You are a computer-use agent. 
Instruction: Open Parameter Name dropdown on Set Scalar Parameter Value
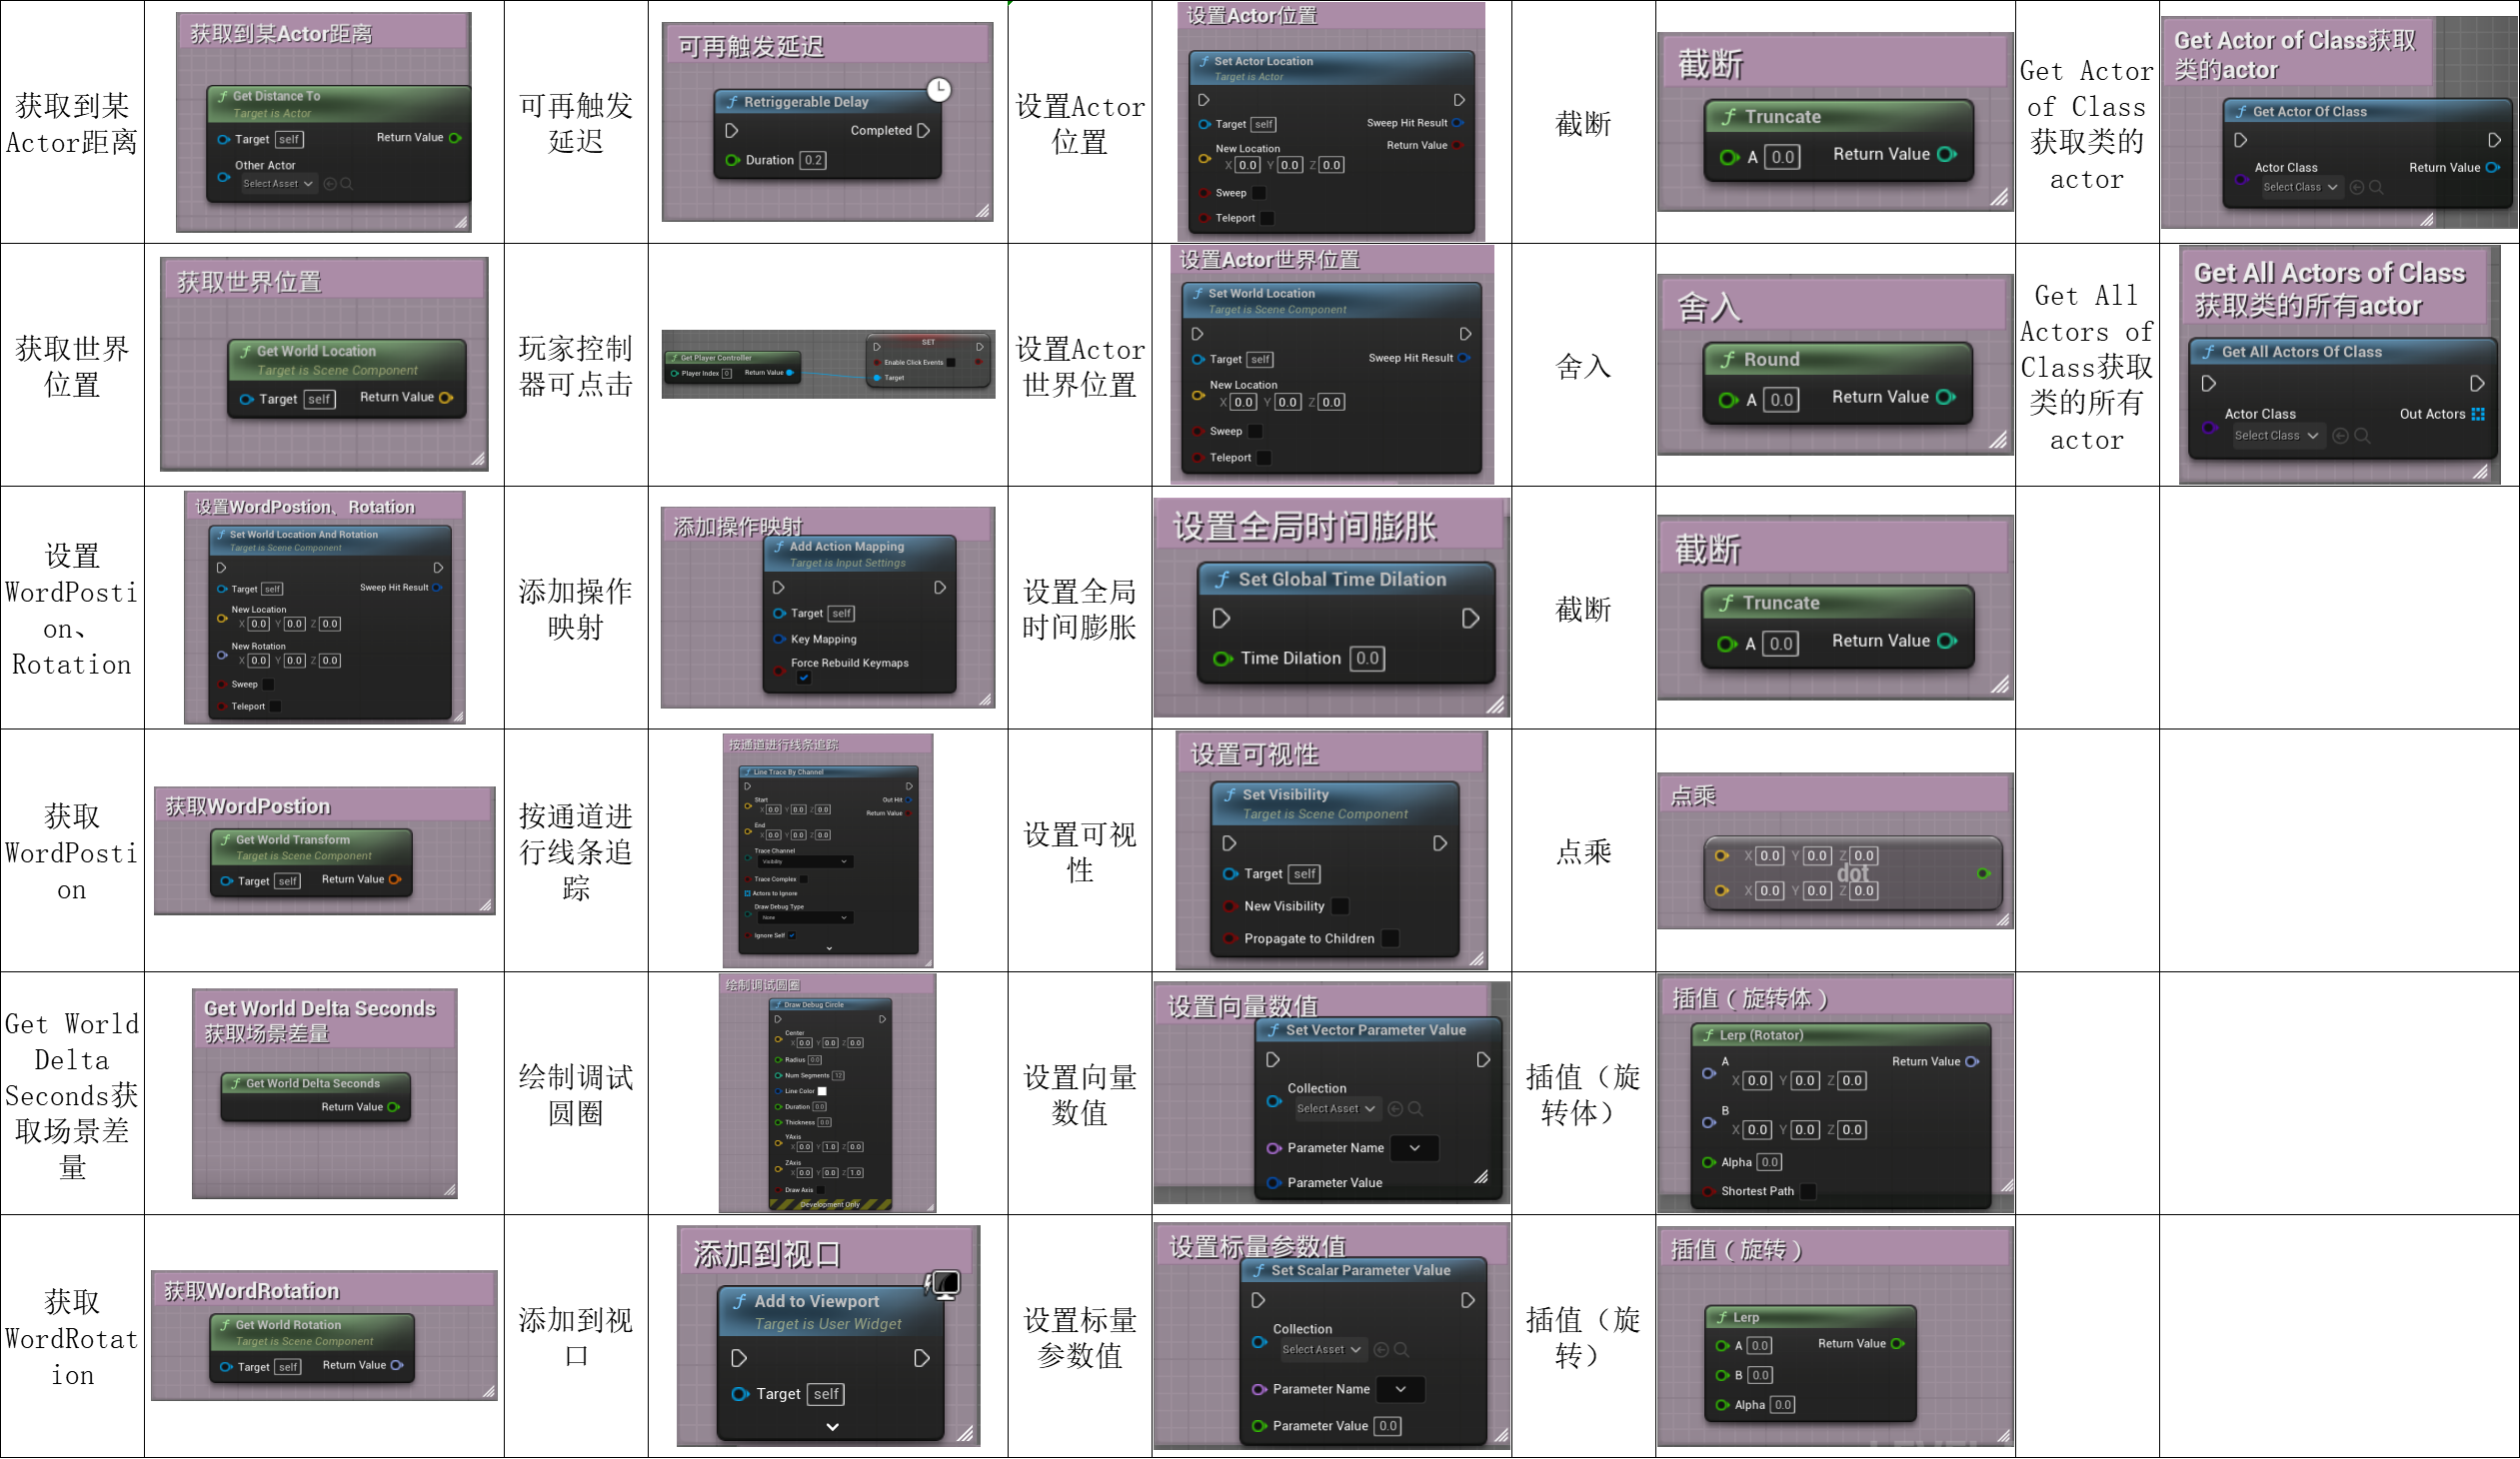point(1400,1390)
